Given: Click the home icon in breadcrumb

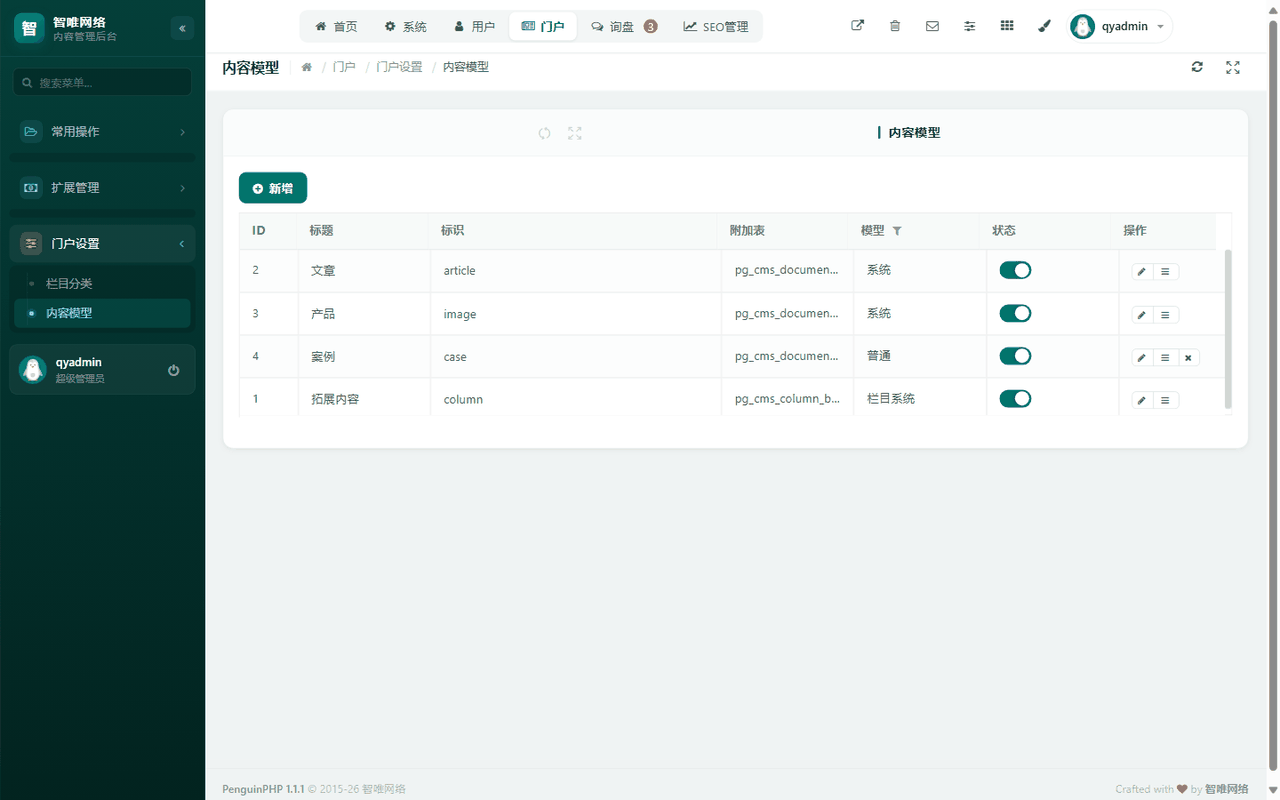Looking at the screenshot, I should pos(307,67).
